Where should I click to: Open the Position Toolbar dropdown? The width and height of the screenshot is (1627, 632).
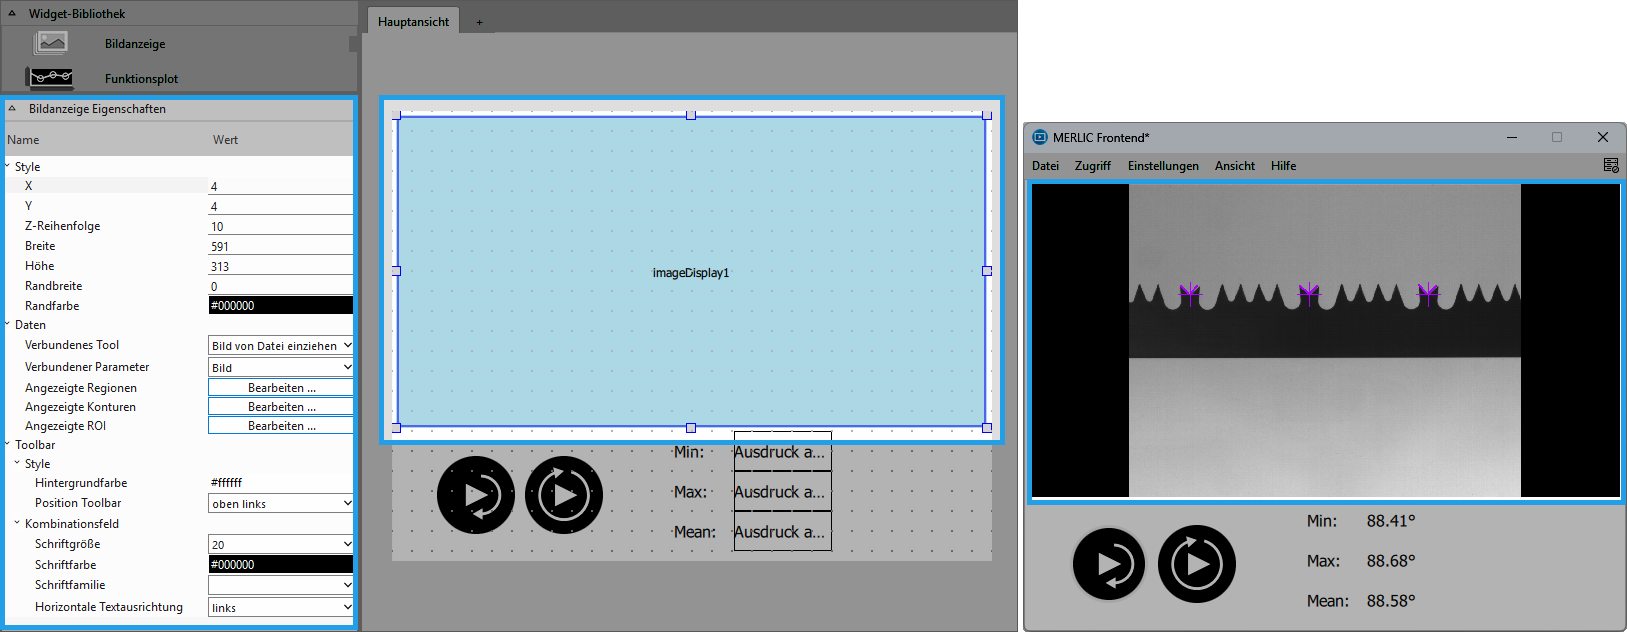click(280, 504)
